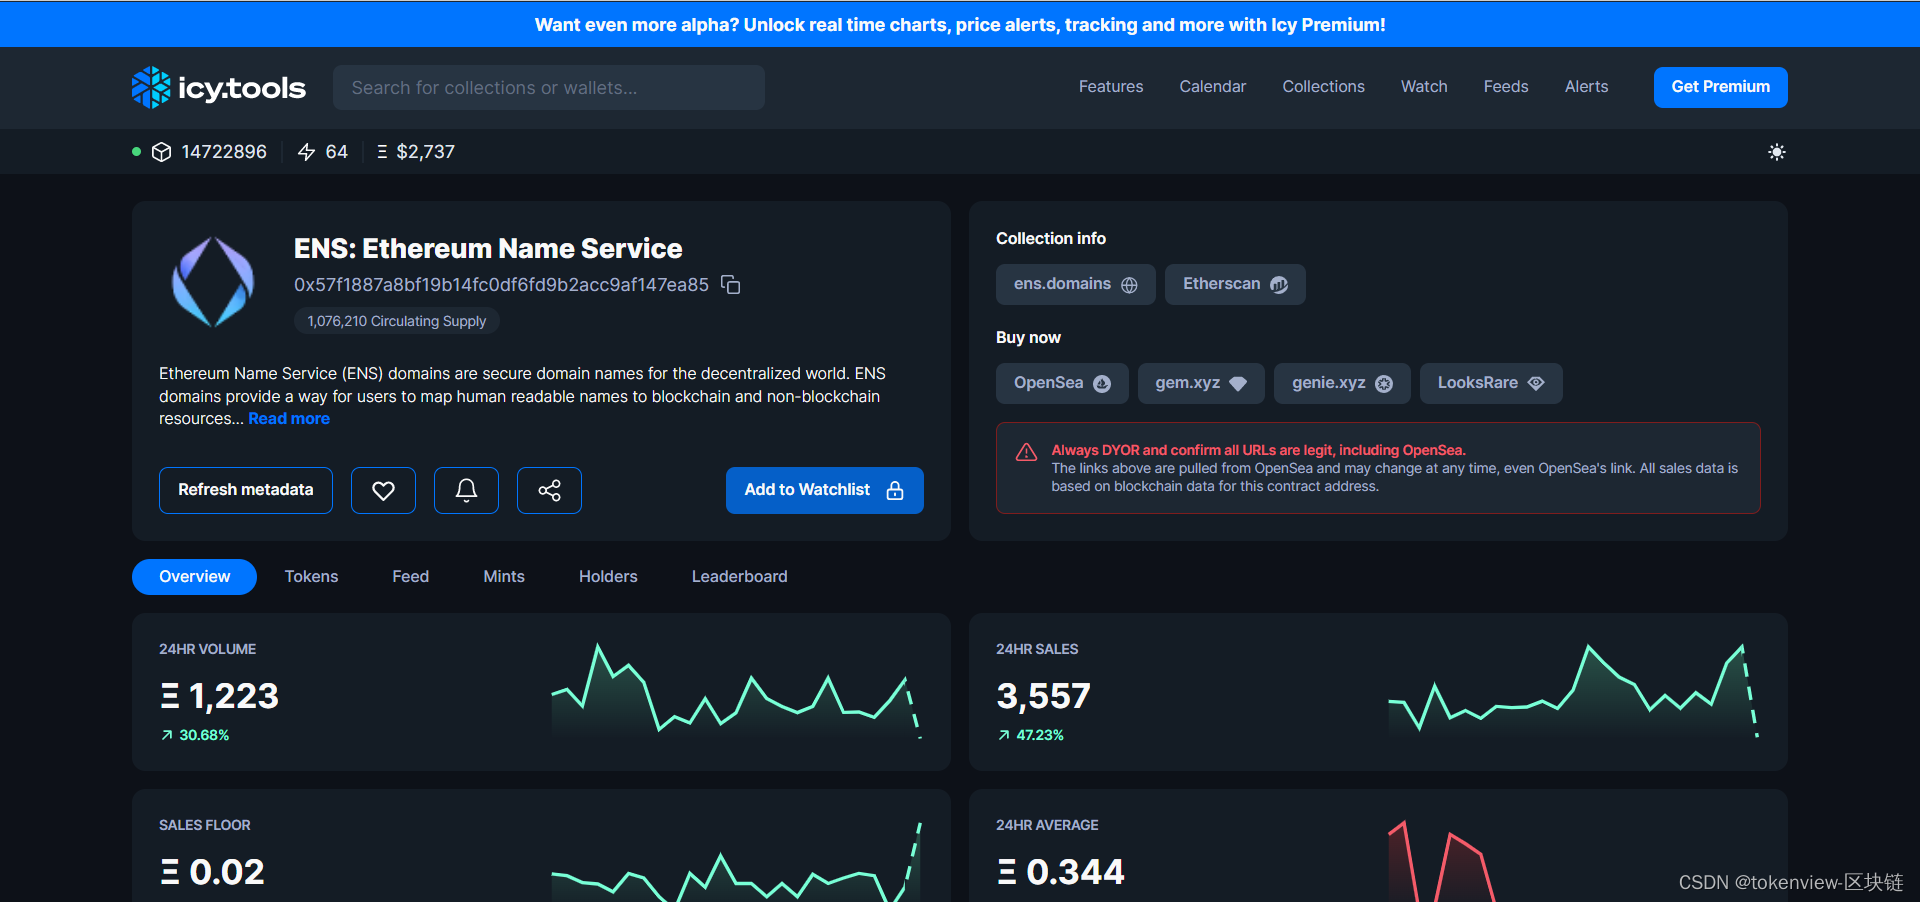Switch to the Mints tab
The image size is (1920, 902).
pos(504,577)
